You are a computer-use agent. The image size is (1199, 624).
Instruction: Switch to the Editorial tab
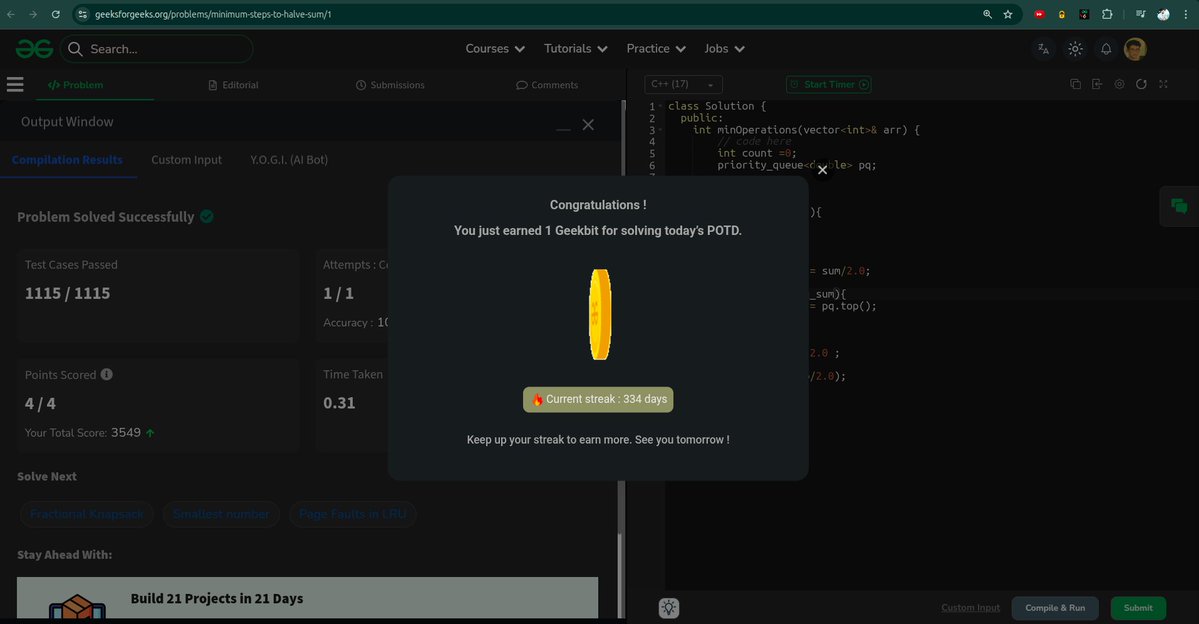(x=233, y=85)
